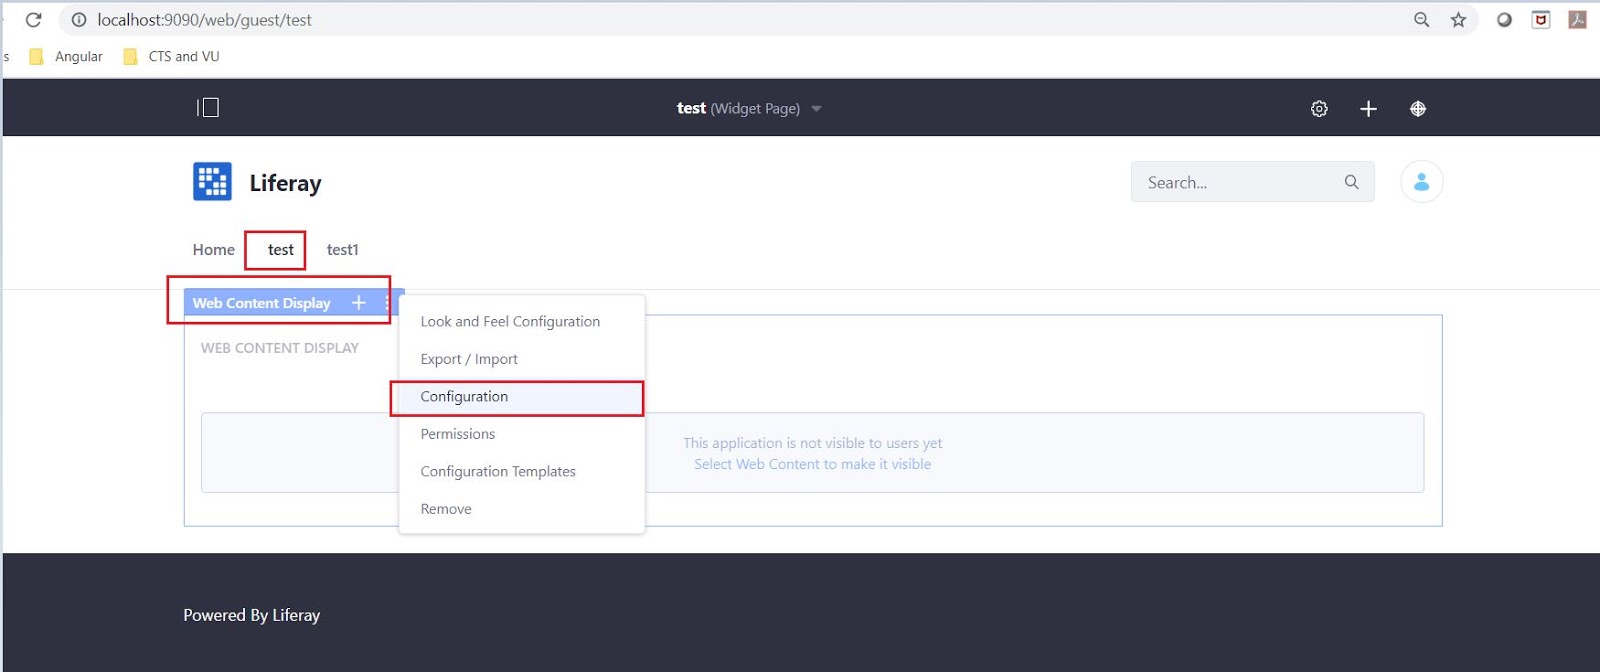This screenshot has width=1600, height=672.
Task: Open the PDF extension icon
Action: 1578,20
